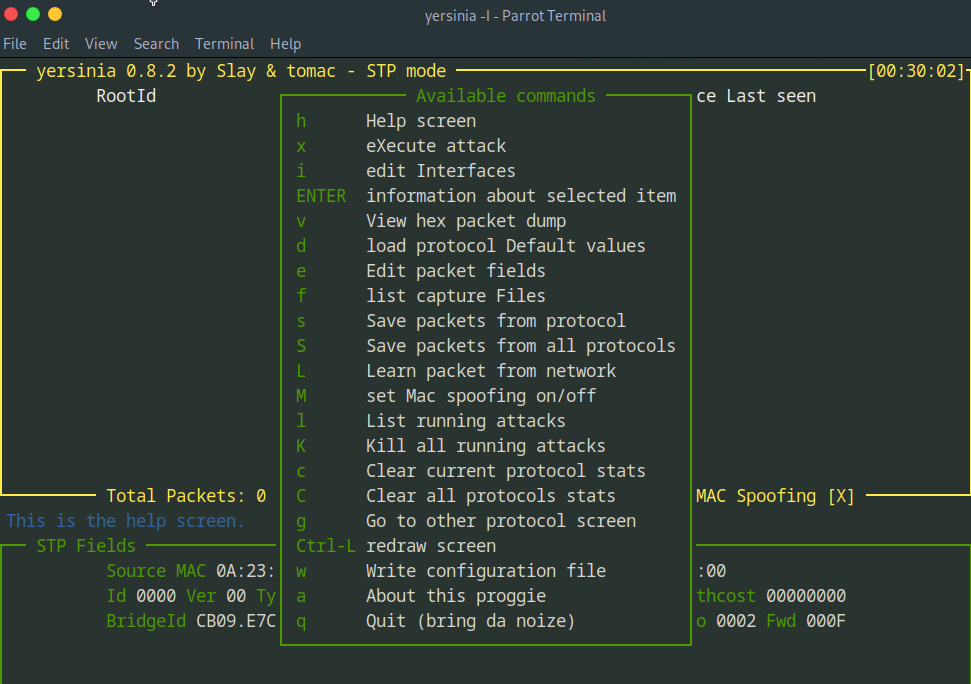This screenshot has width=971, height=684.
Task: Click the BridgeId field value
Action: 235,621
